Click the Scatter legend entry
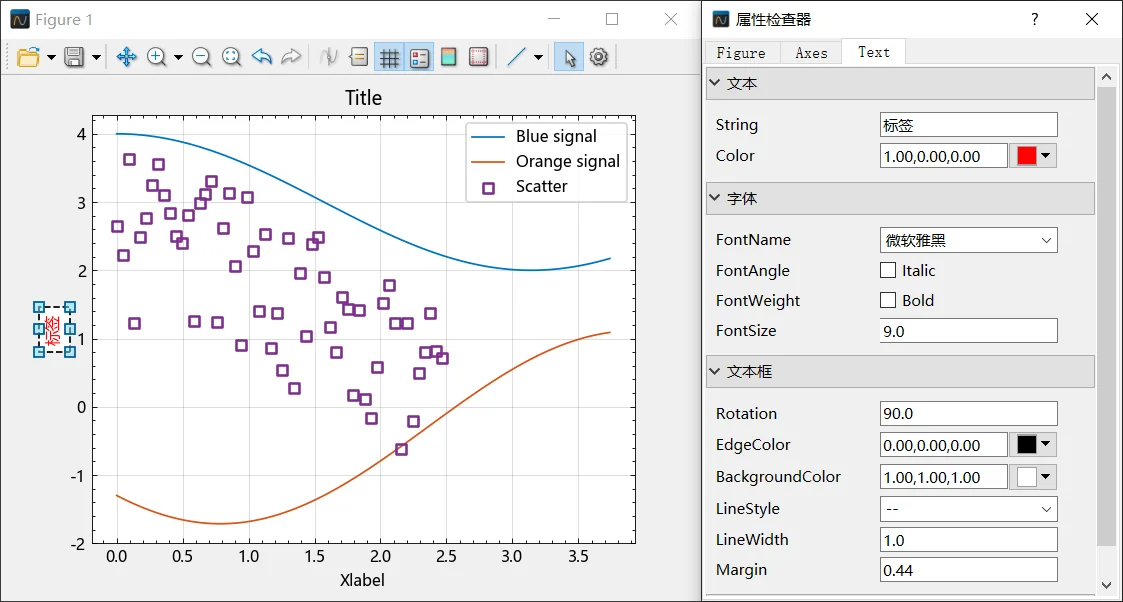The height and width of the screenshot is (602, 1123). (541, 186)
